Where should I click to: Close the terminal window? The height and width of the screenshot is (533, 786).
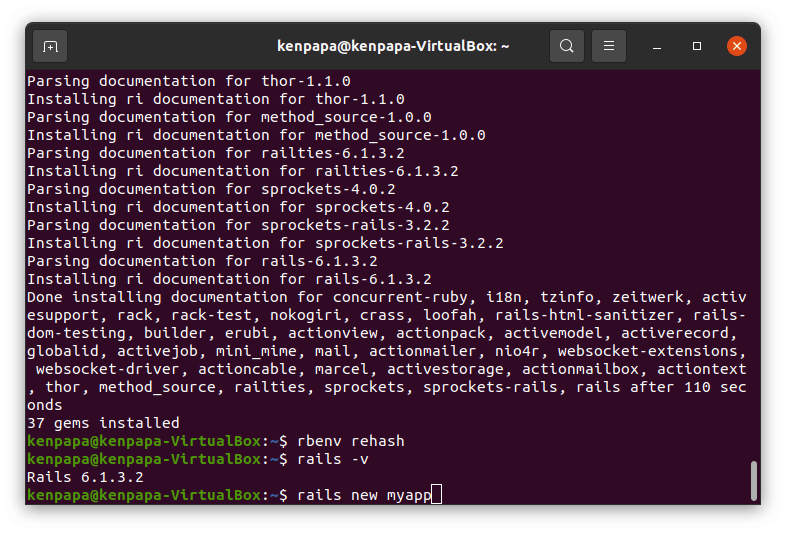tap(736, 46)
